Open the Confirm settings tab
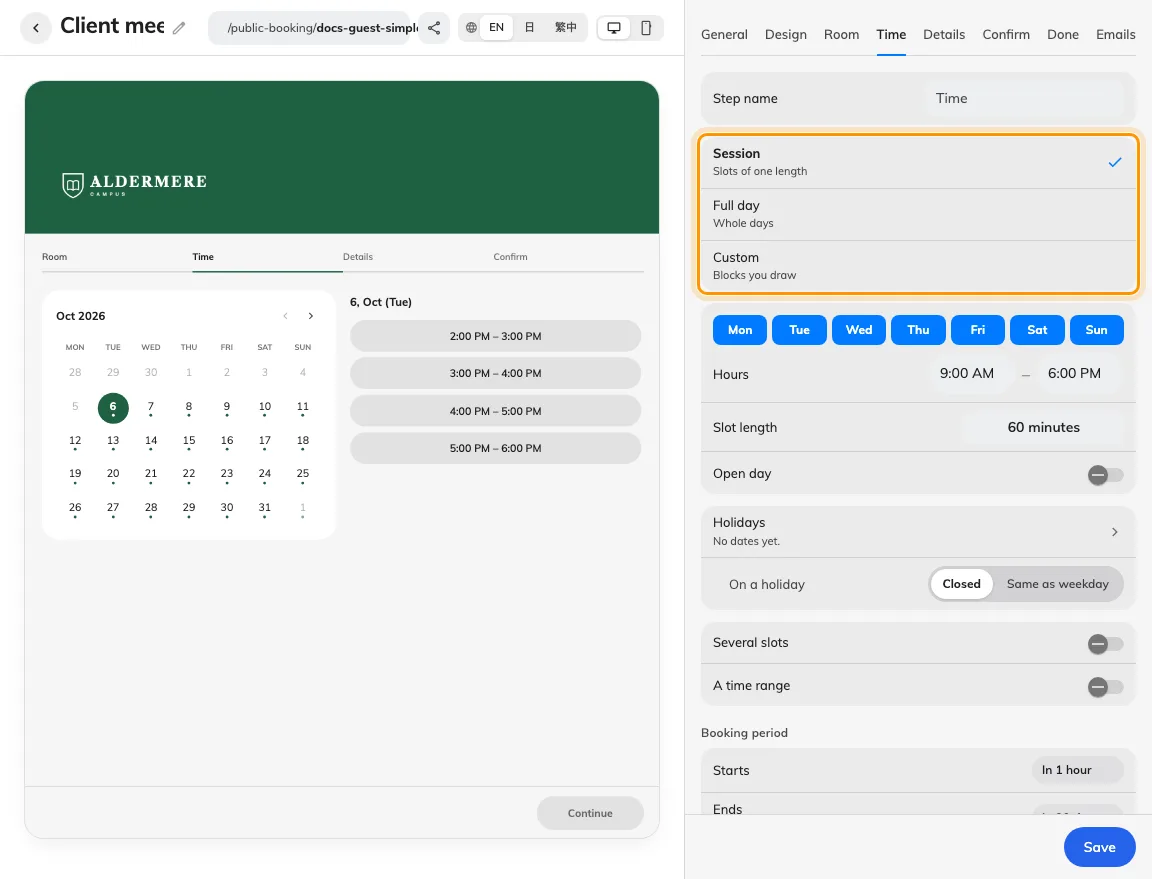This screenshot has width=1152, height=879. 1006,35
